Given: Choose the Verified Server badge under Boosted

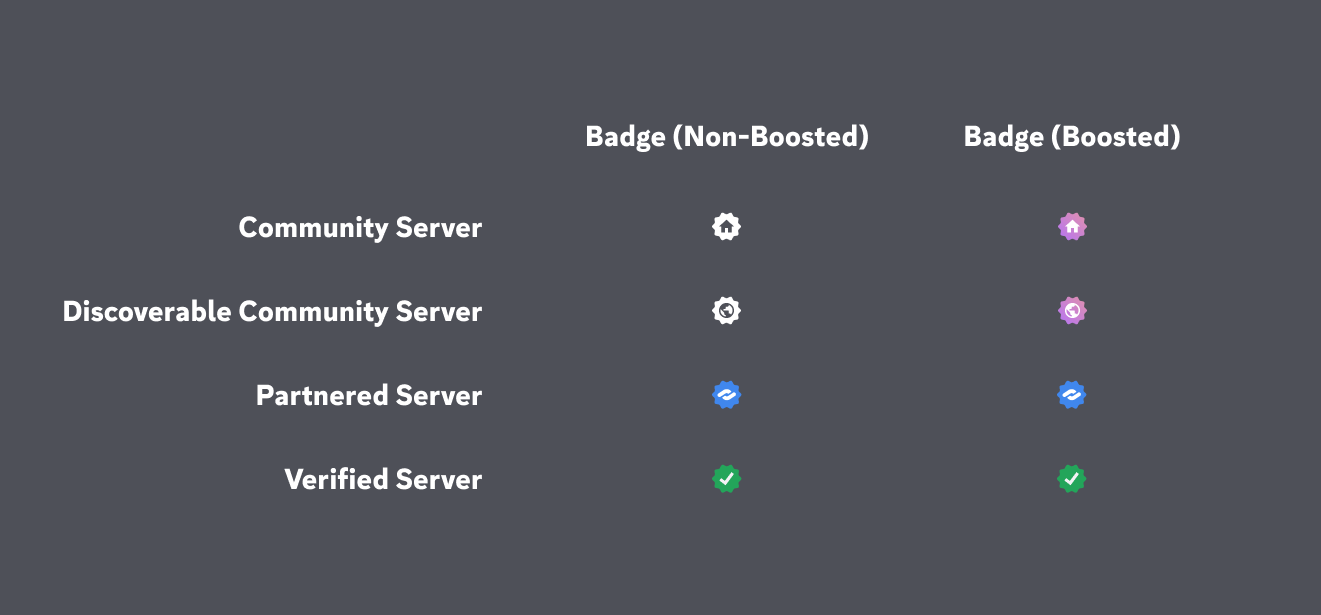Looking at the screenshot, I should click(1072, 479).
